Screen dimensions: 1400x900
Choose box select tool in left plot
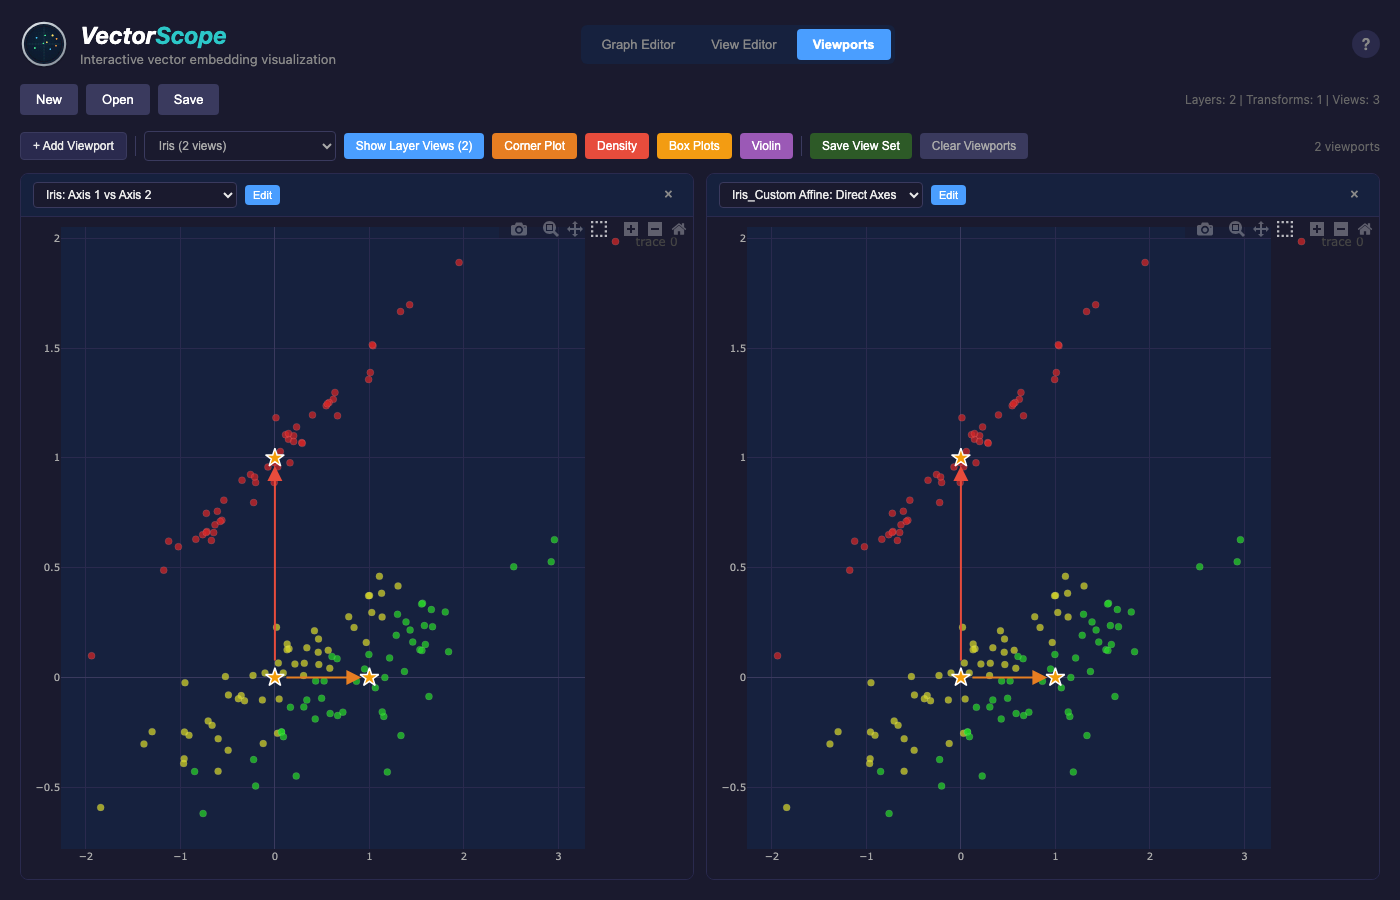pyautogui.click(x=599, y=229)
